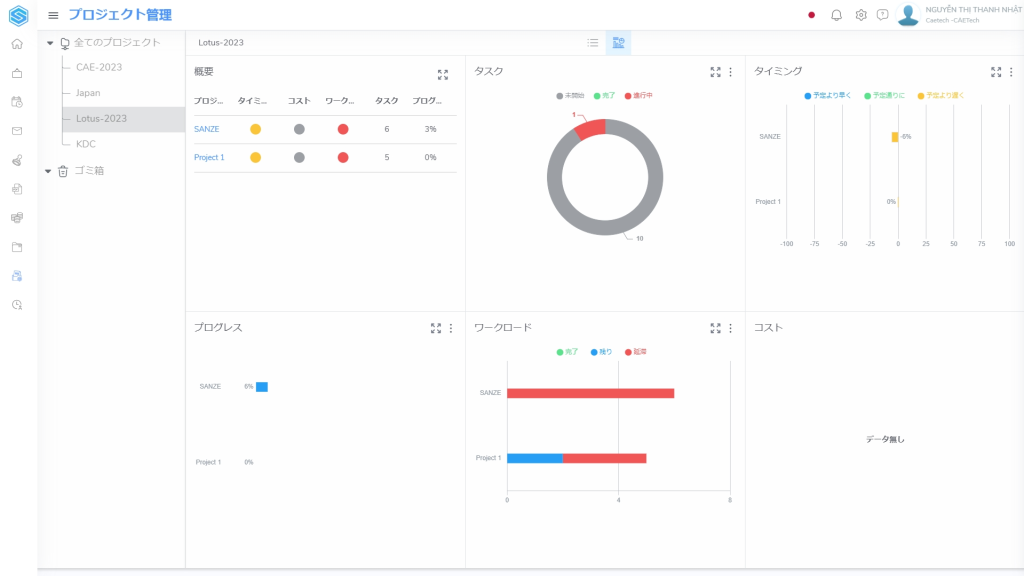Select CAE-2023 in the project tree
This screenshot has height=576, width=1024.
pyautogui.click(x=99, y=67)
